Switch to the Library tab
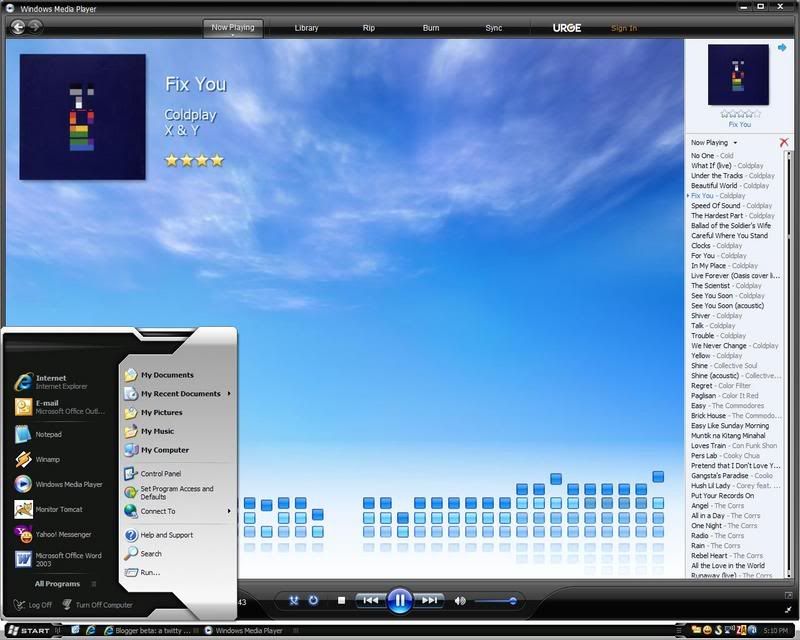800x640 pixels. [x=306, y=28]
